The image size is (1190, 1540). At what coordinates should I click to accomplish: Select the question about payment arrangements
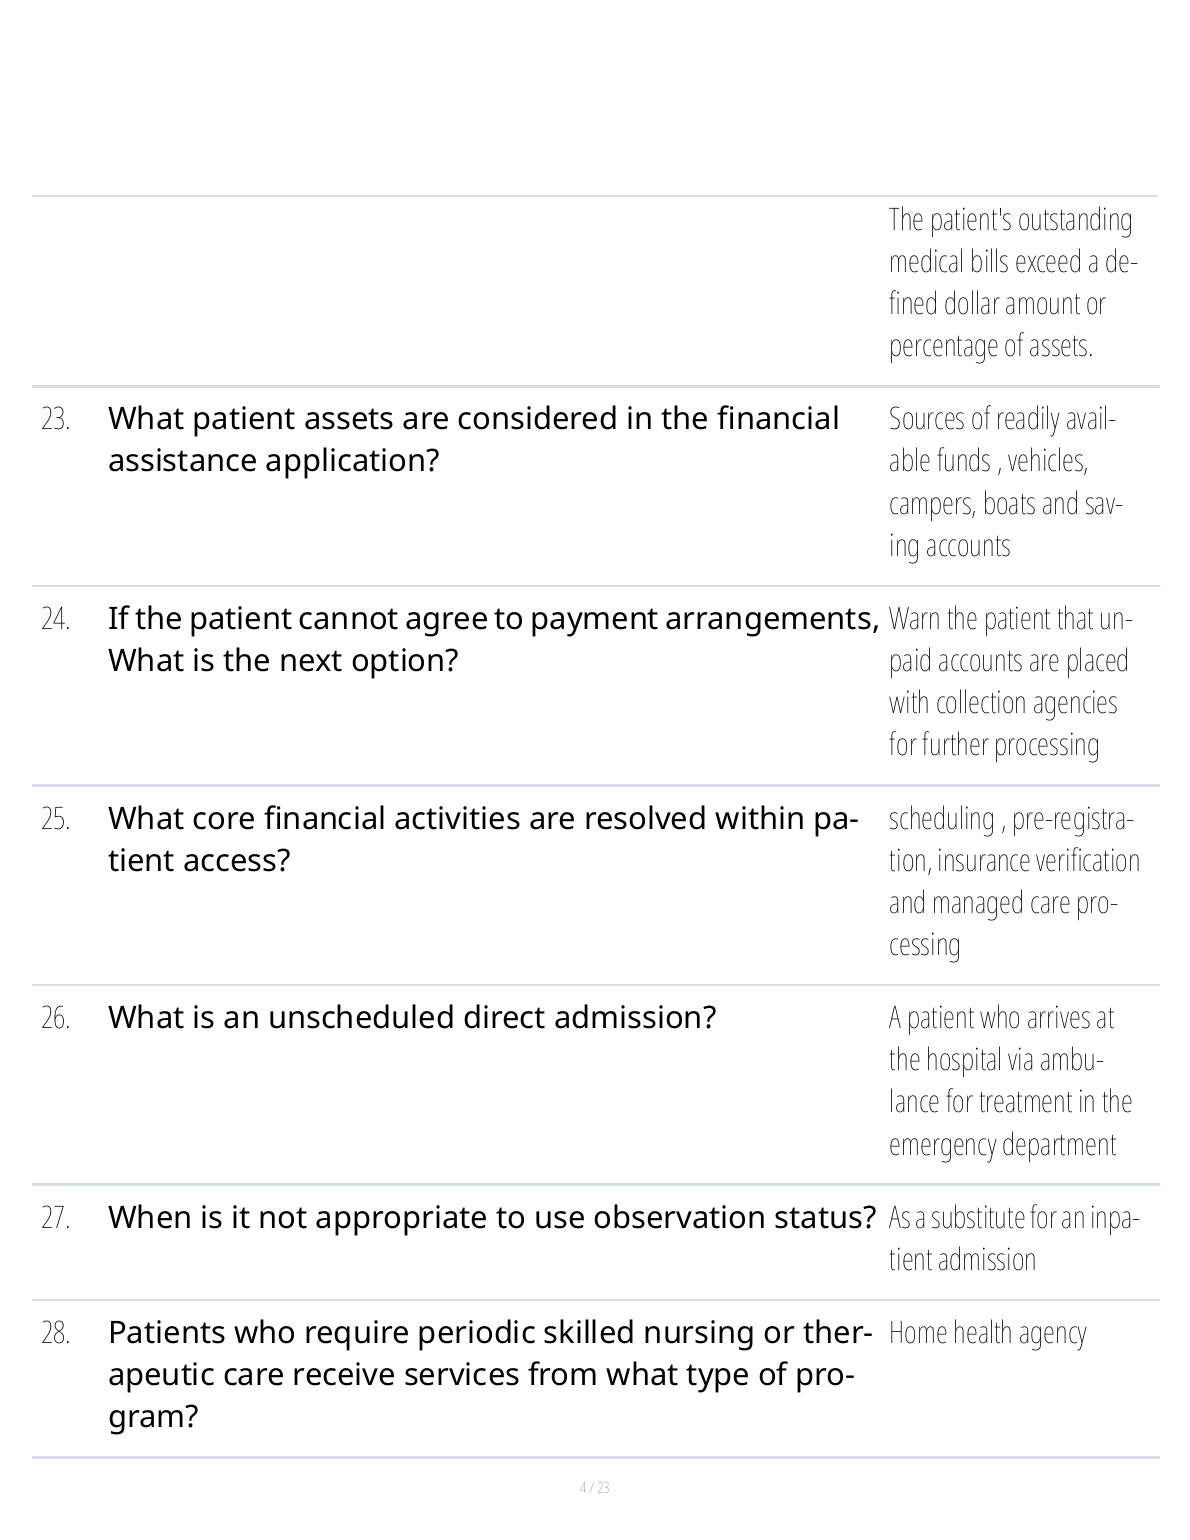tap(492, 639)
